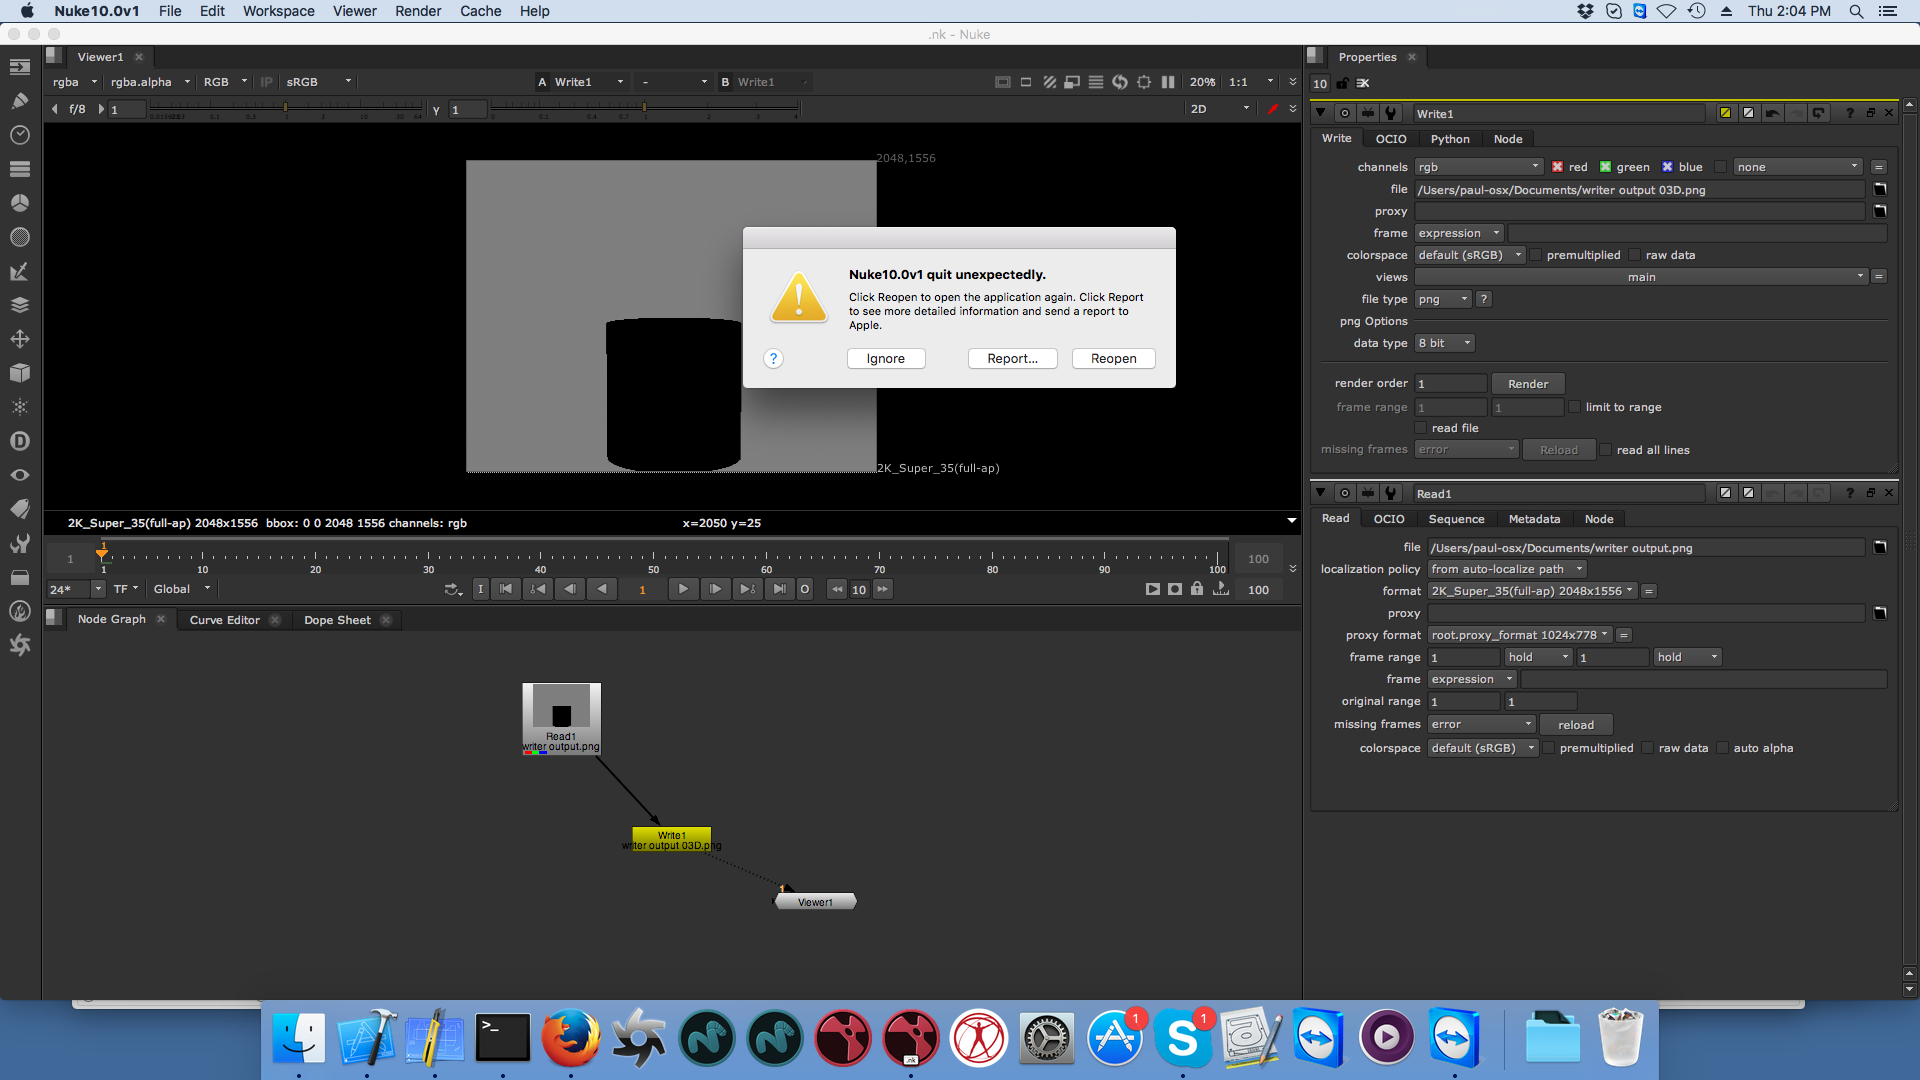Image resolution: width=1920 pixels, height=1080 pixels.
Task: Click Reopen in the crash dialog
Action: (1113, 359)
